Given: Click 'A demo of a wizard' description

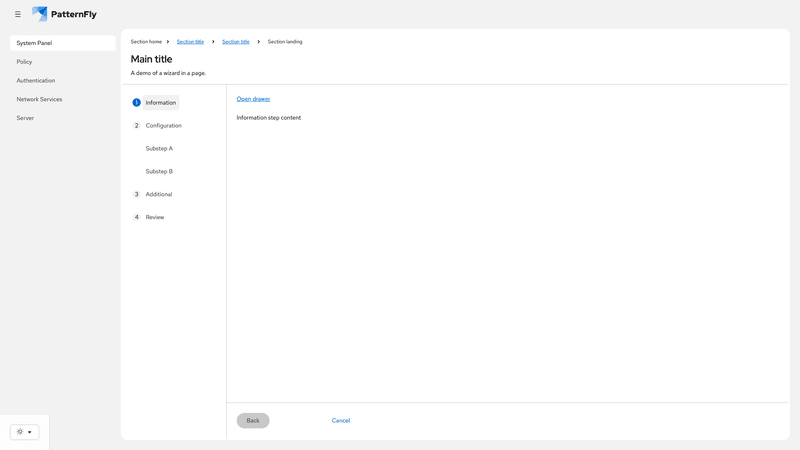Looking at the screenshot, I should click(168, 73).
